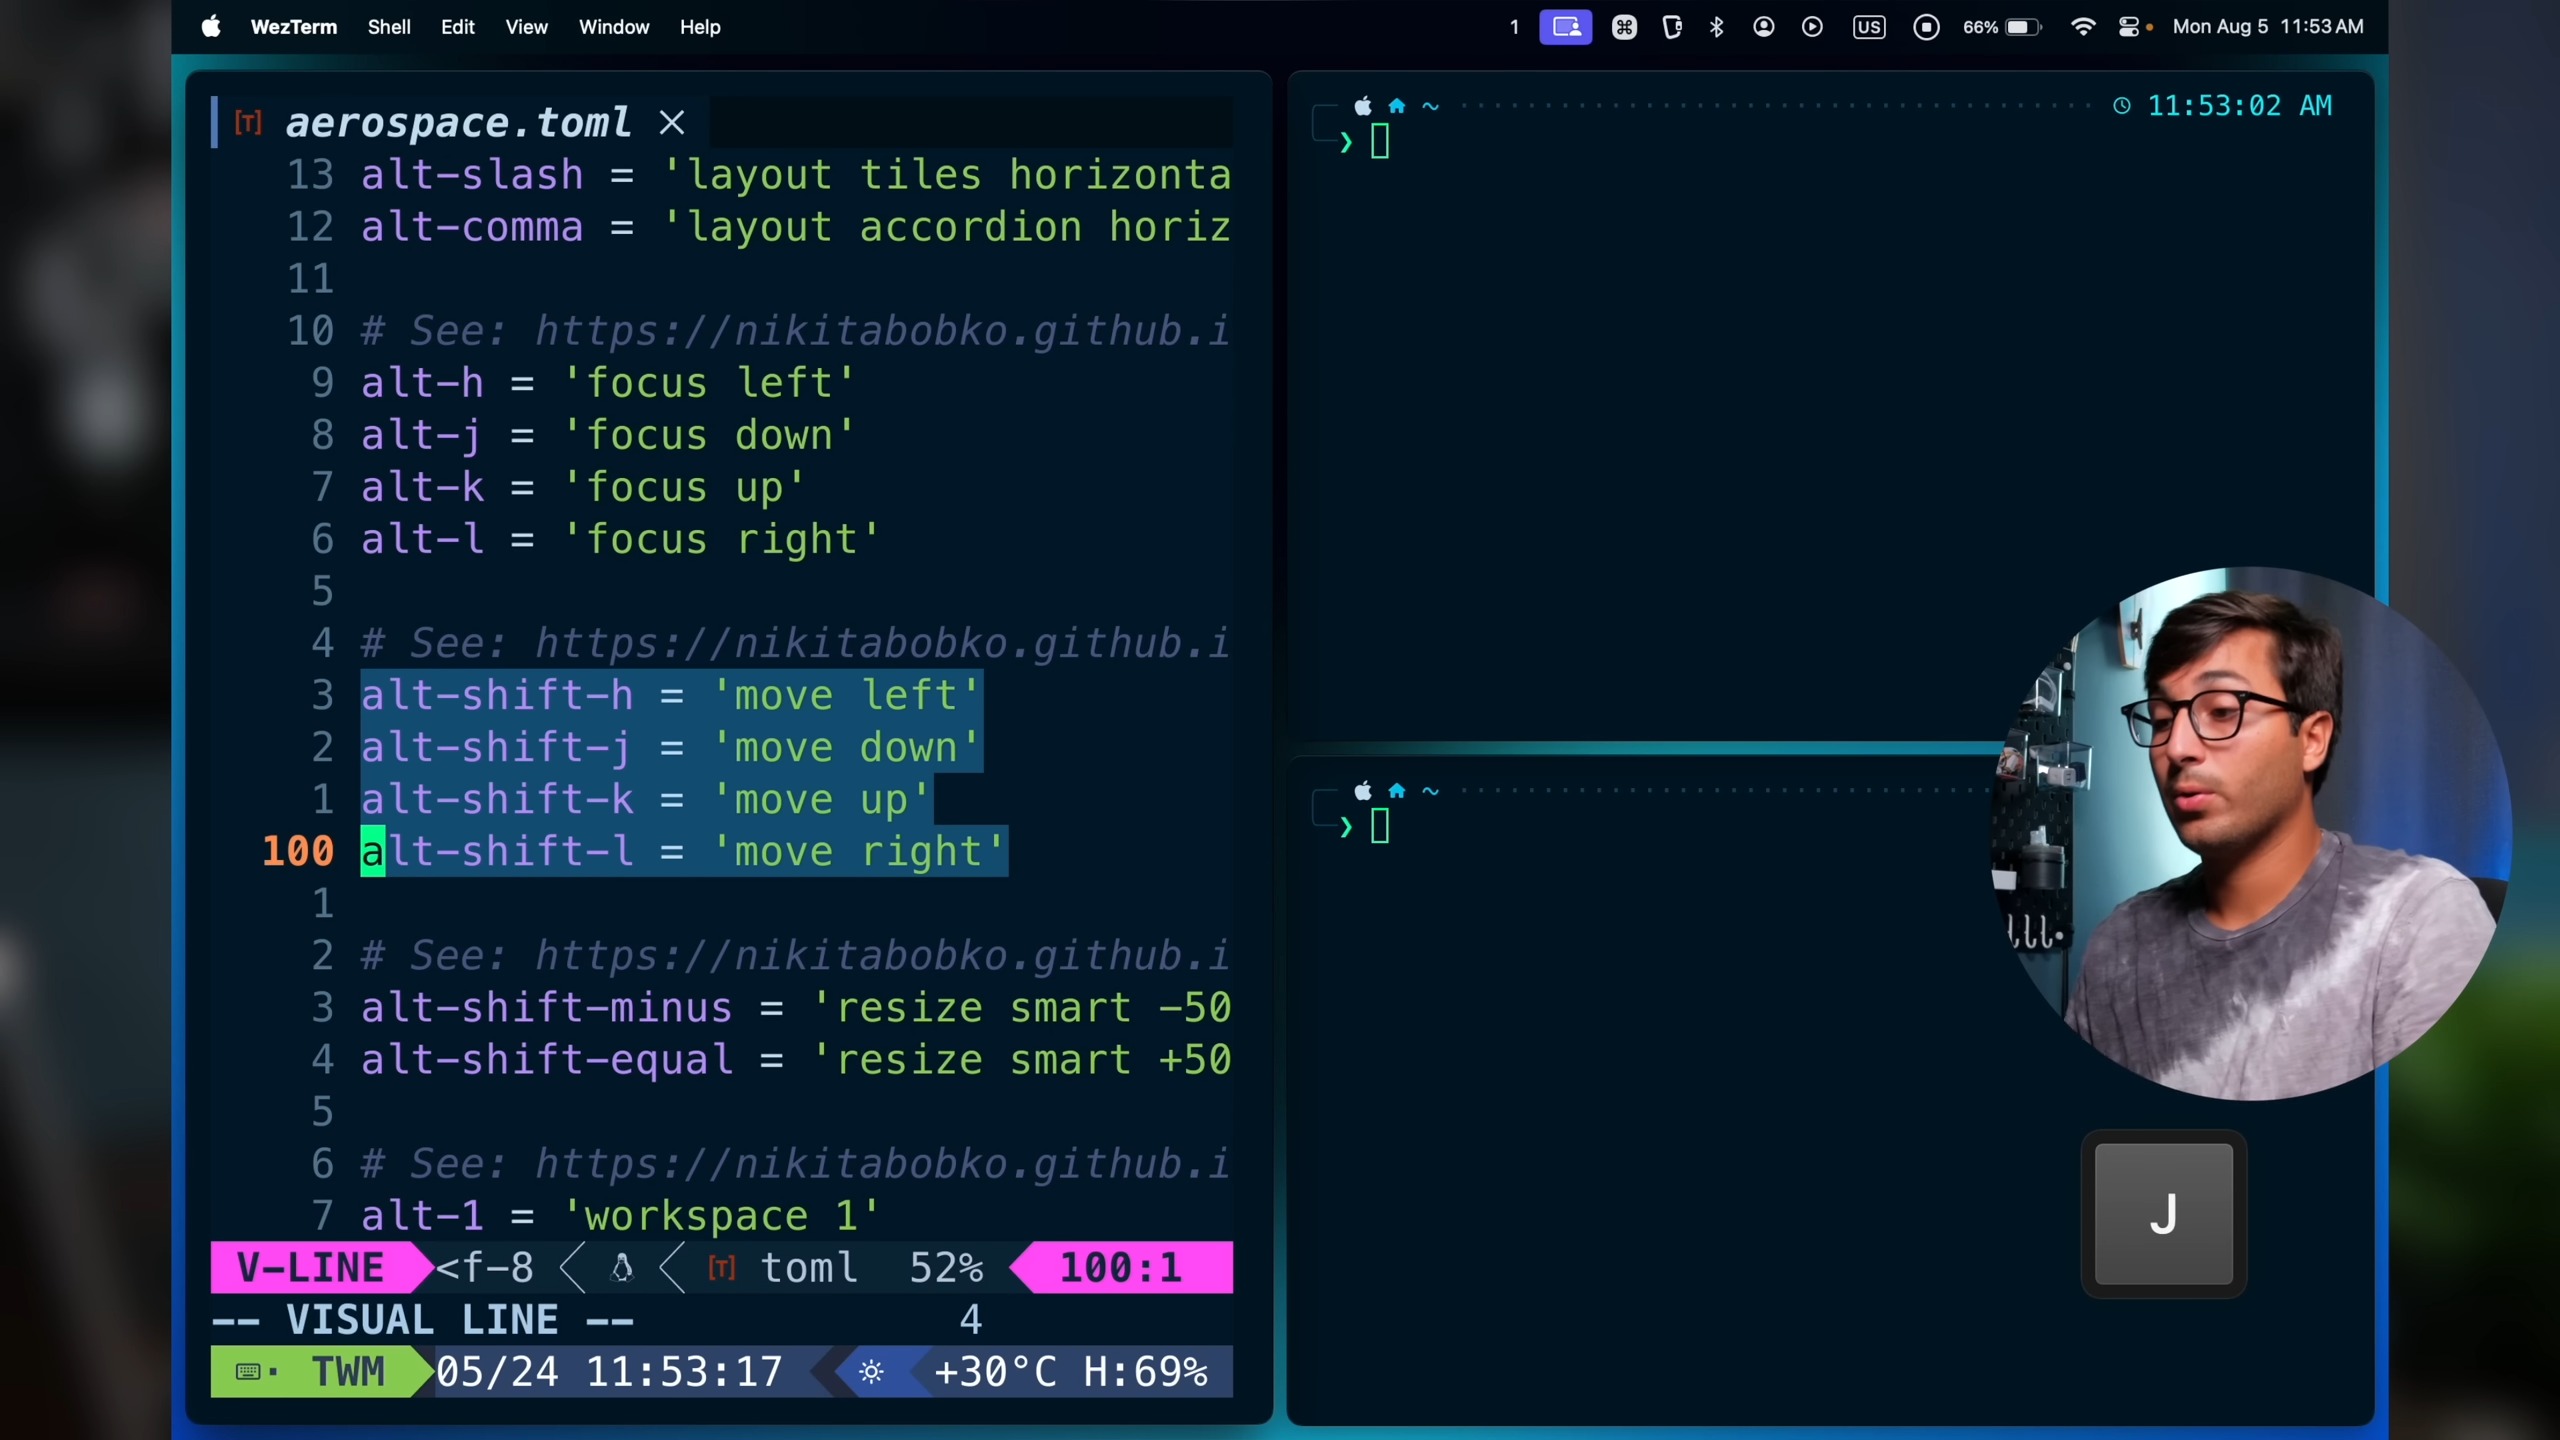This screenshot has width=2560, height=1440.
Task: Select the aerospace.toml tab
Action: (457, 123)
